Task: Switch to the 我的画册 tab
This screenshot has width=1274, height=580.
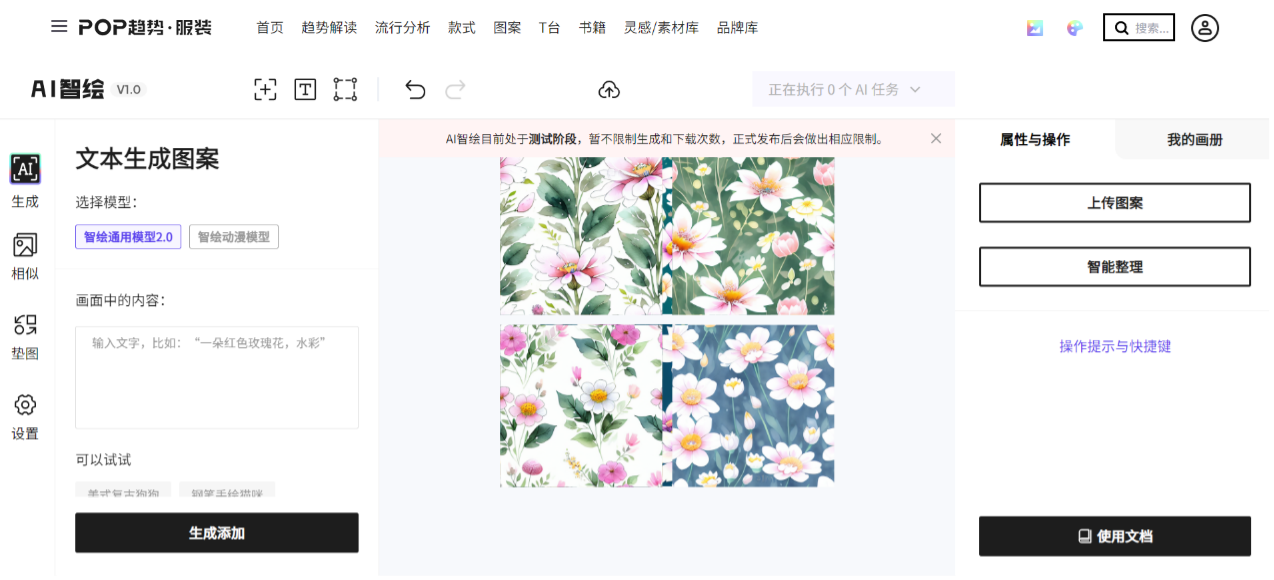Action: point(1195,139)
